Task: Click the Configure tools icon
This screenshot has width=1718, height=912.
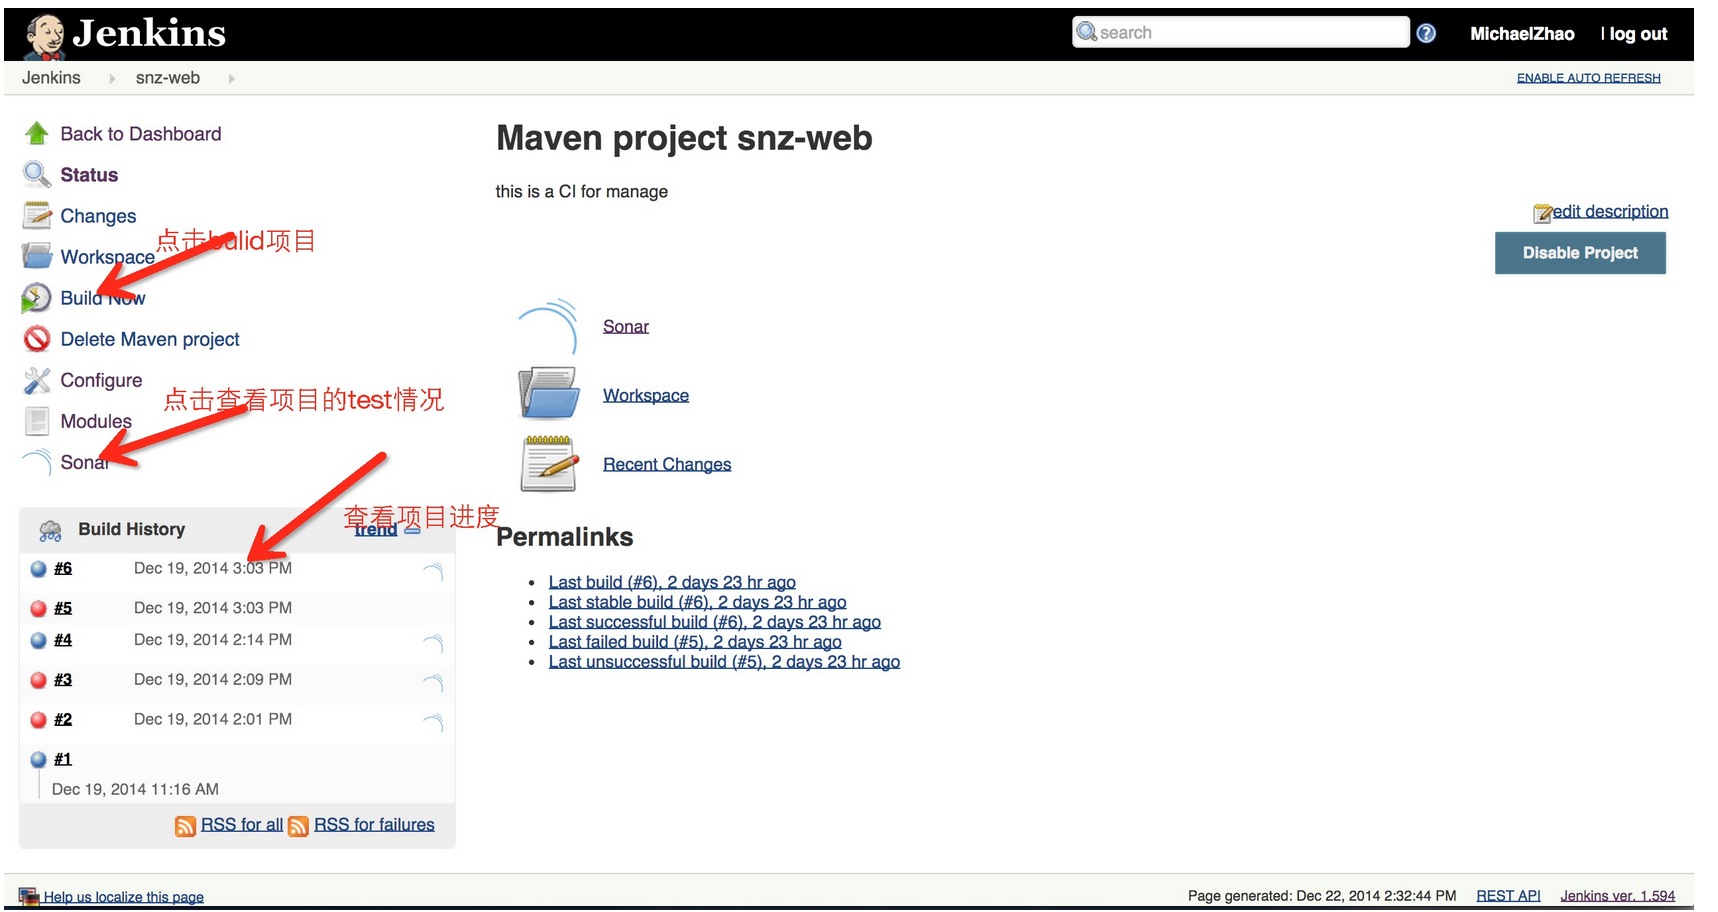Action: [x=37, y=380]
